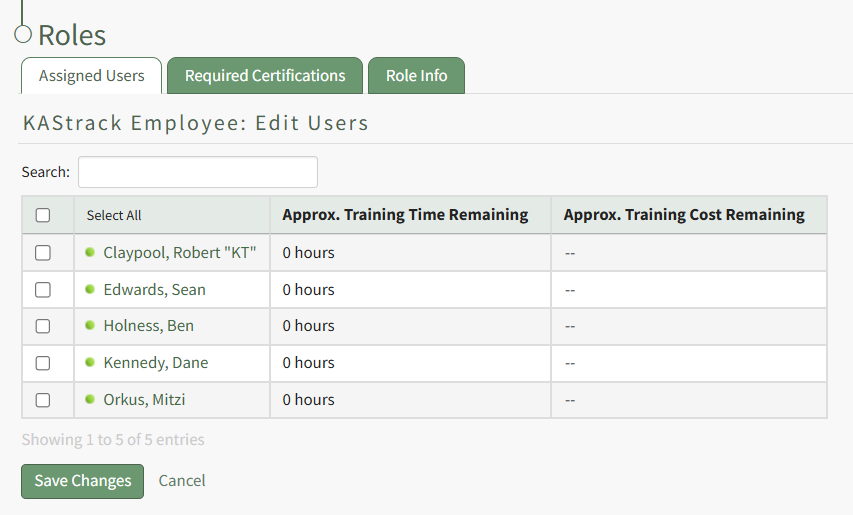Select the checkbox for Edwards, Sean
This screenshot has height=515, width=853.
43,290
